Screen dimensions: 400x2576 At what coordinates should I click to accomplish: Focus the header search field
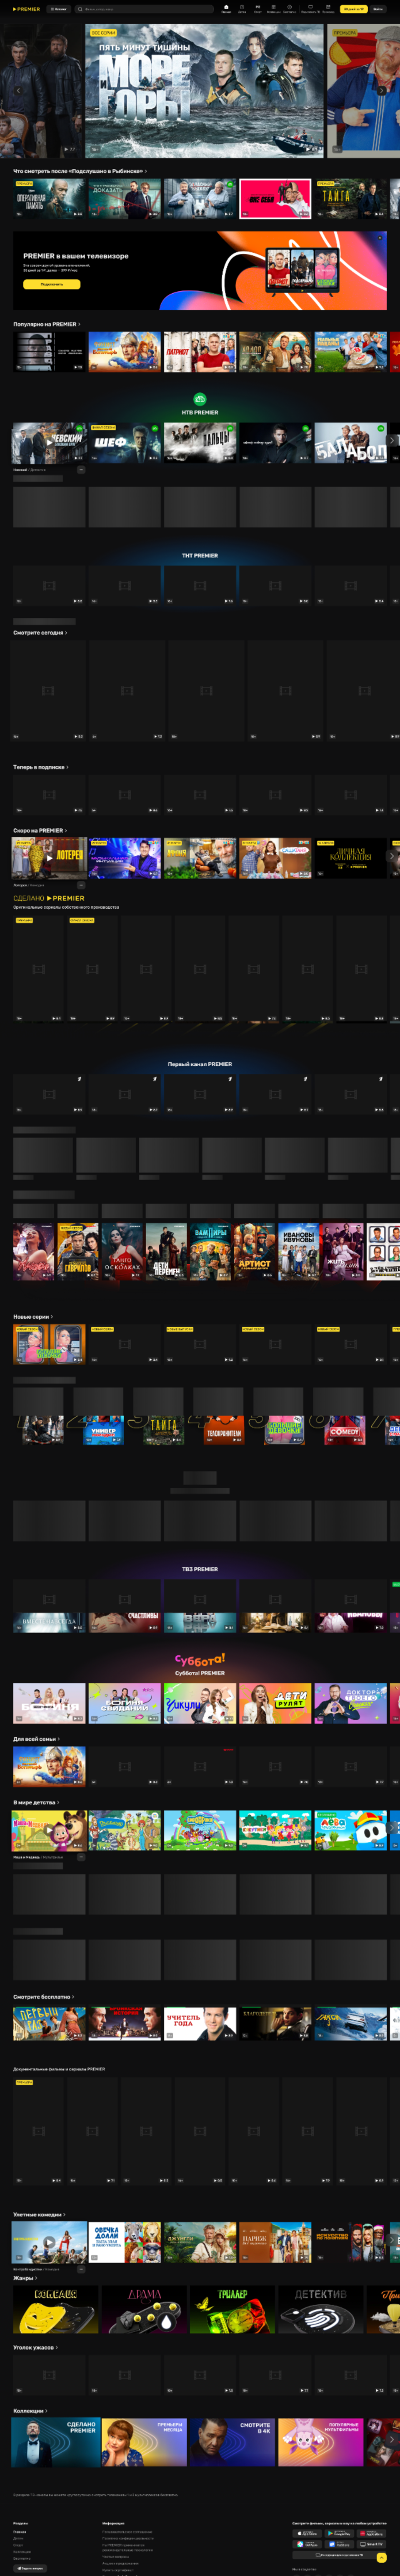tap(145, 9)
